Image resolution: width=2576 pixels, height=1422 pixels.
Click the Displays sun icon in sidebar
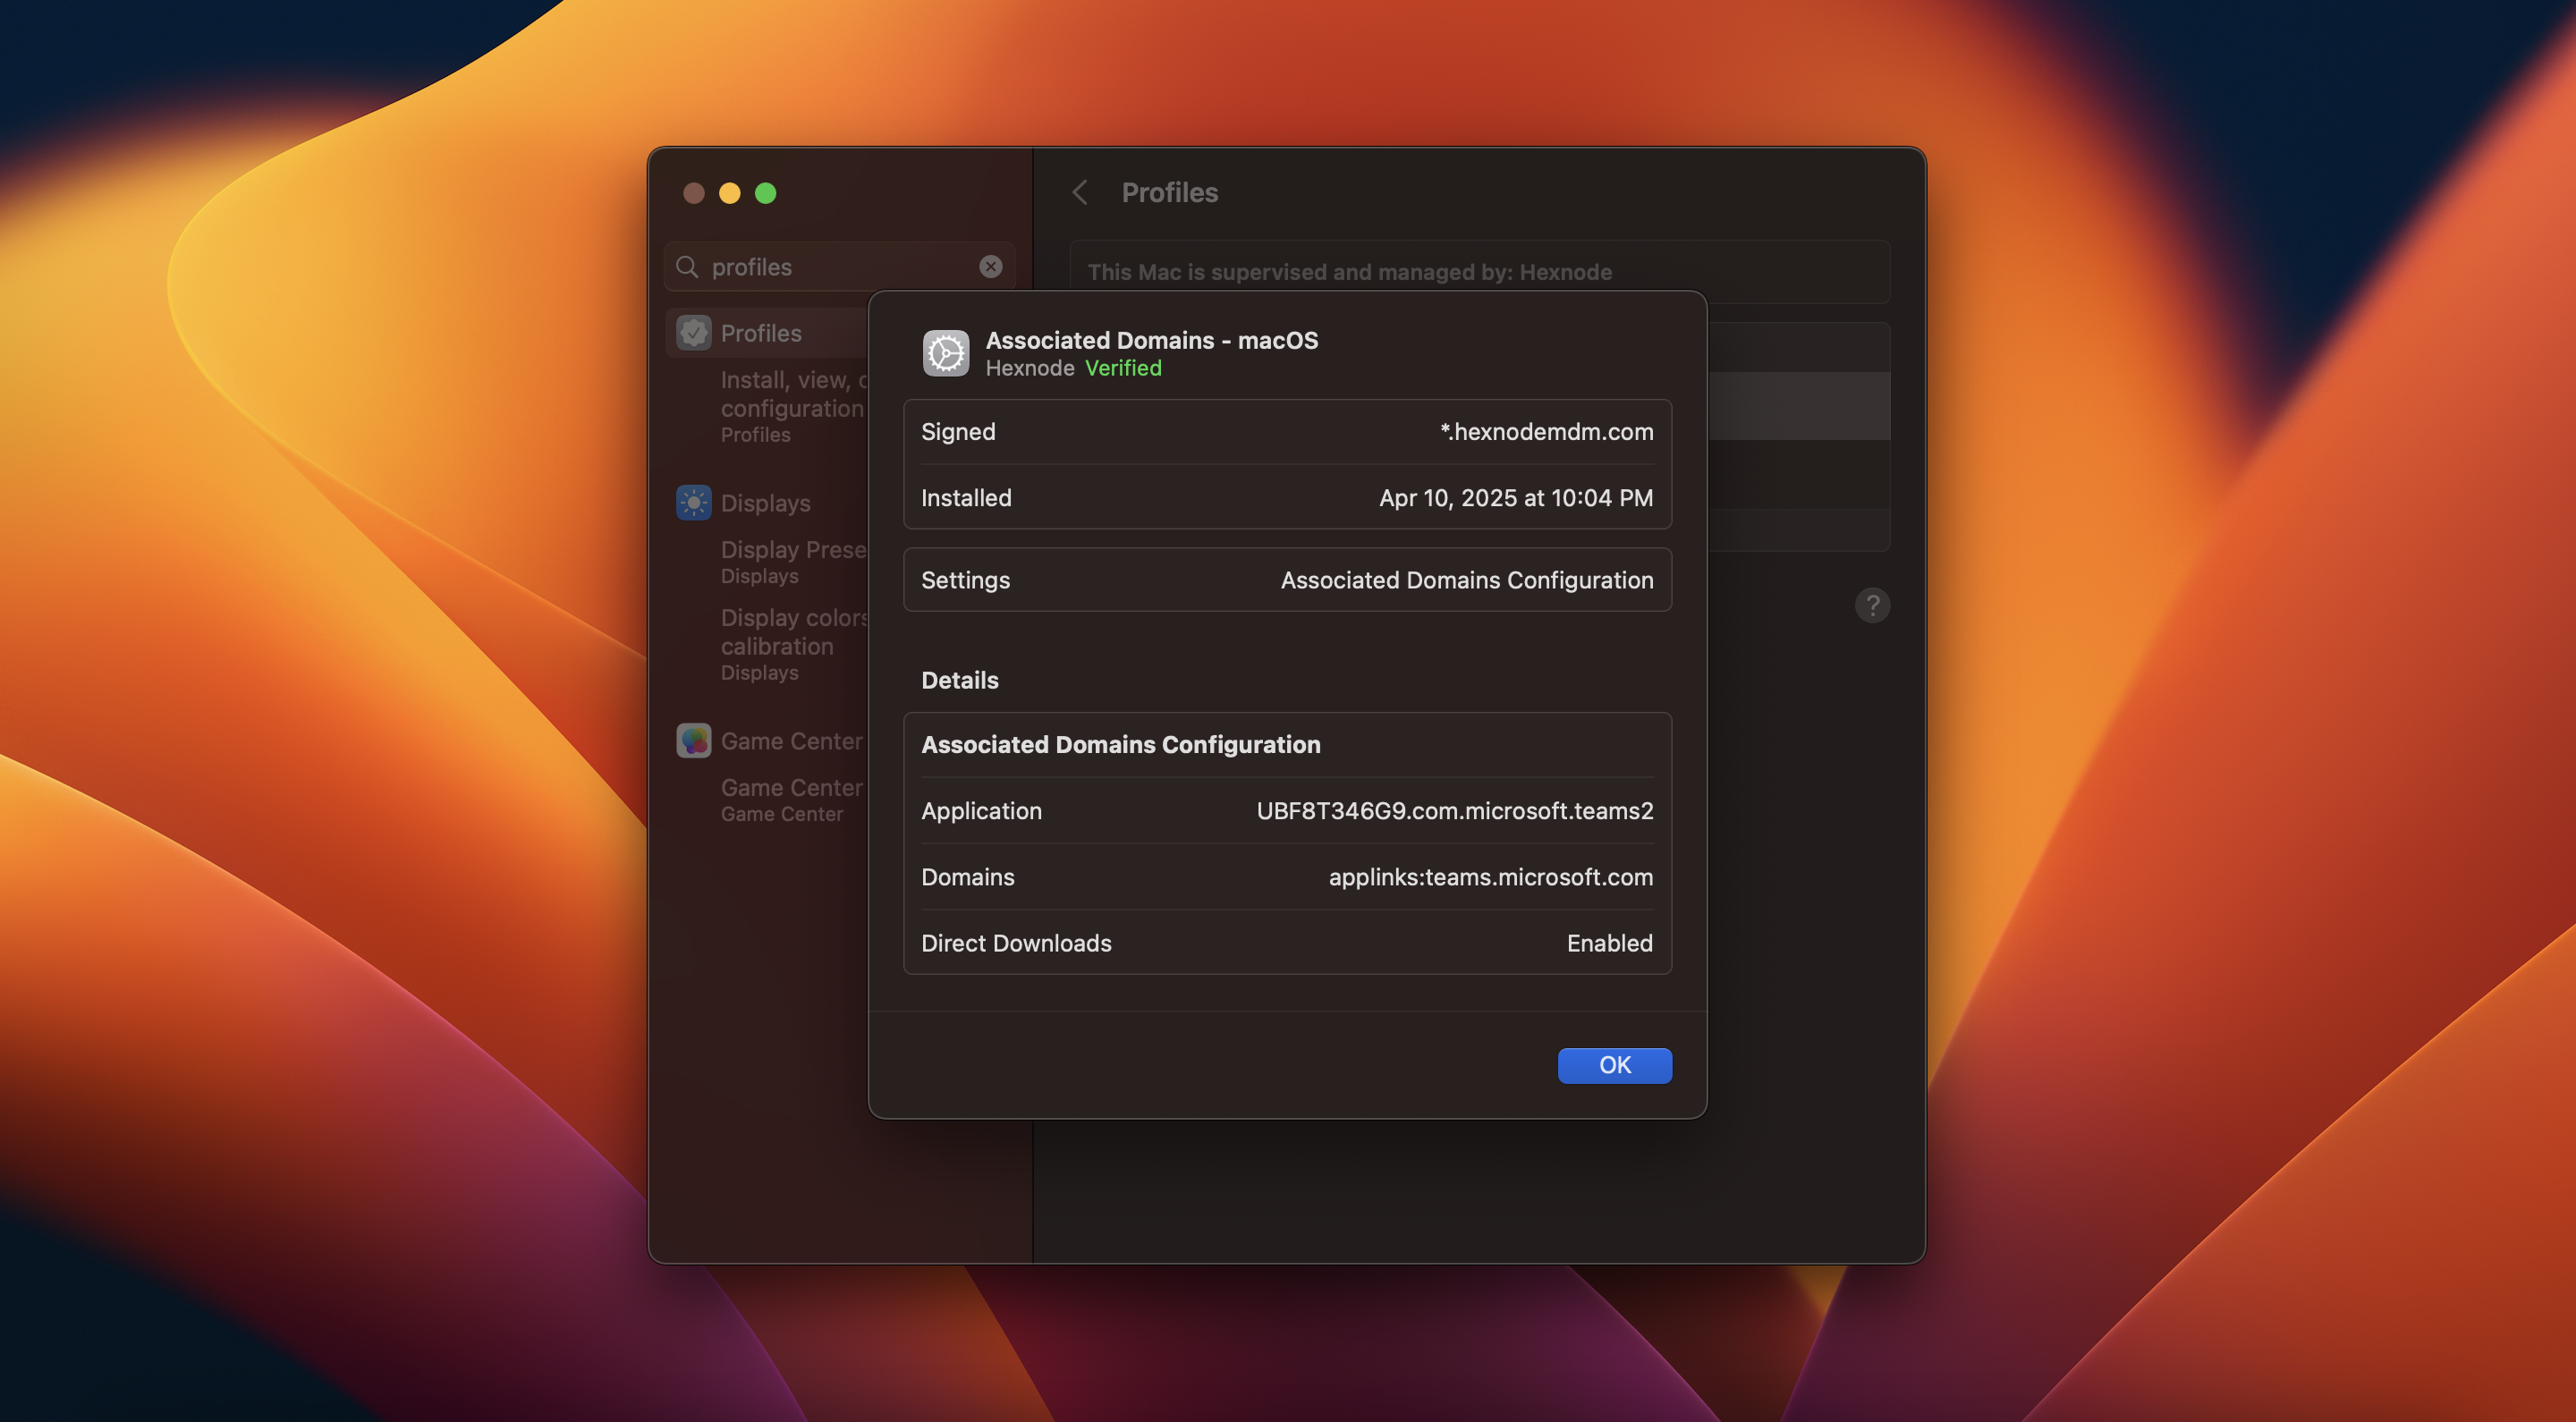693,502
